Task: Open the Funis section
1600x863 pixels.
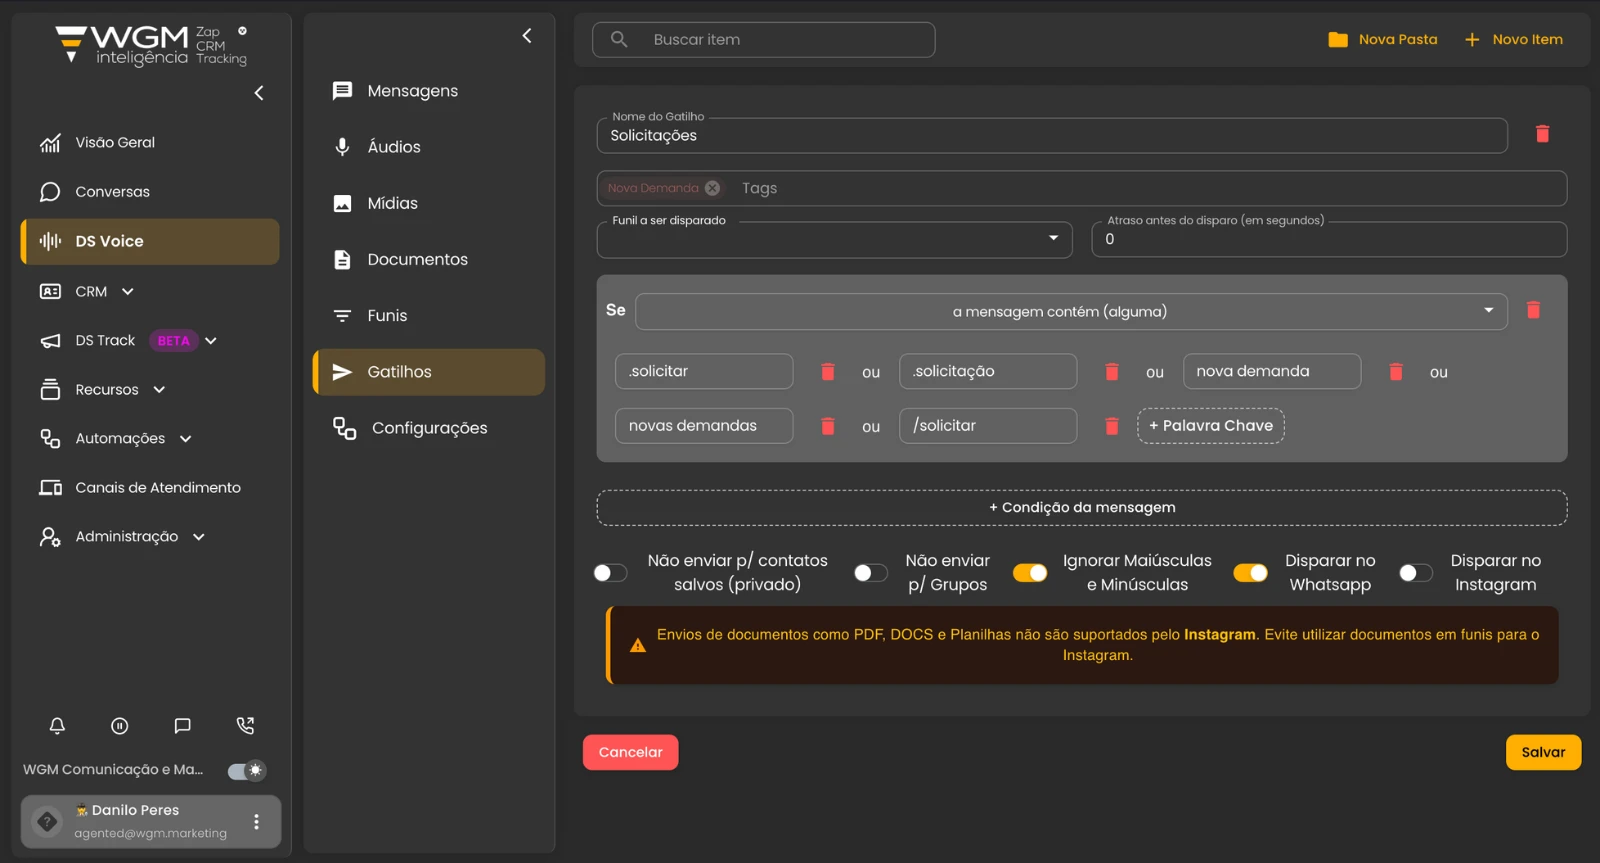Action: (x=387, y=315)
